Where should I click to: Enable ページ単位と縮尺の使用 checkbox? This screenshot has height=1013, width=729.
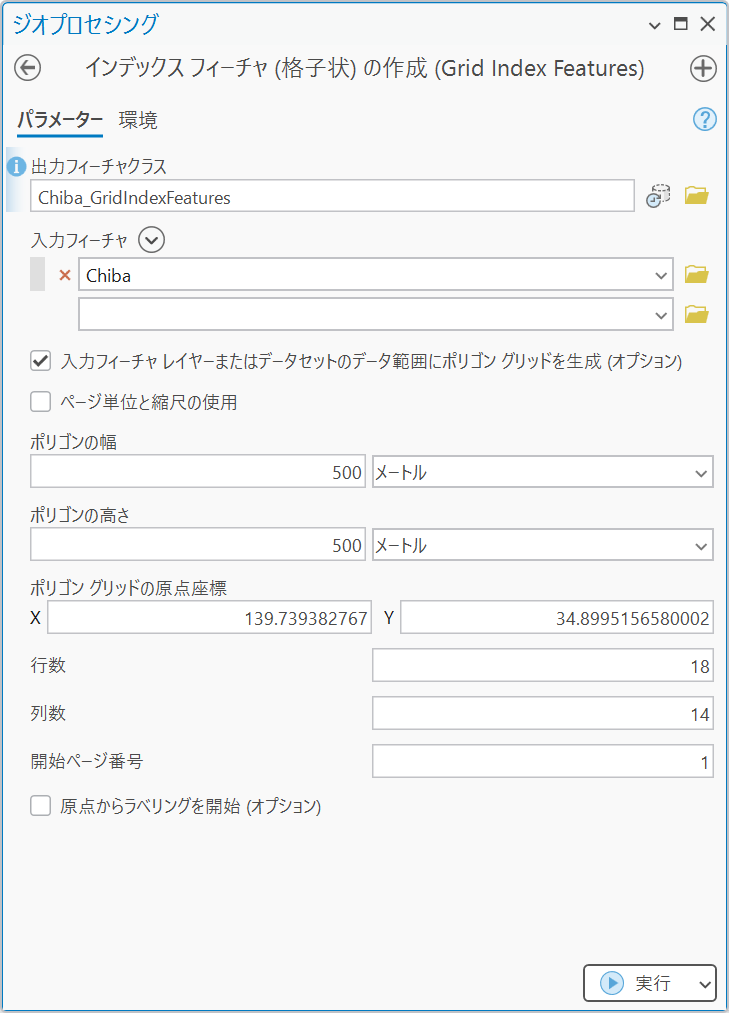point(41,403)
